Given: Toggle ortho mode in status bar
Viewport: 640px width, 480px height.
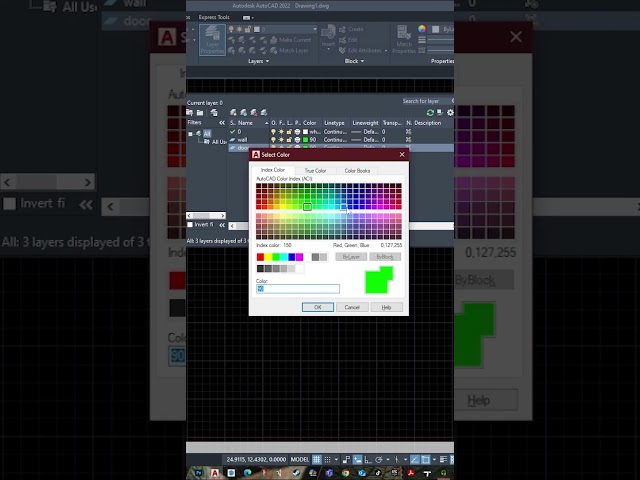Looking at the screenshot, I should point(368,460).
